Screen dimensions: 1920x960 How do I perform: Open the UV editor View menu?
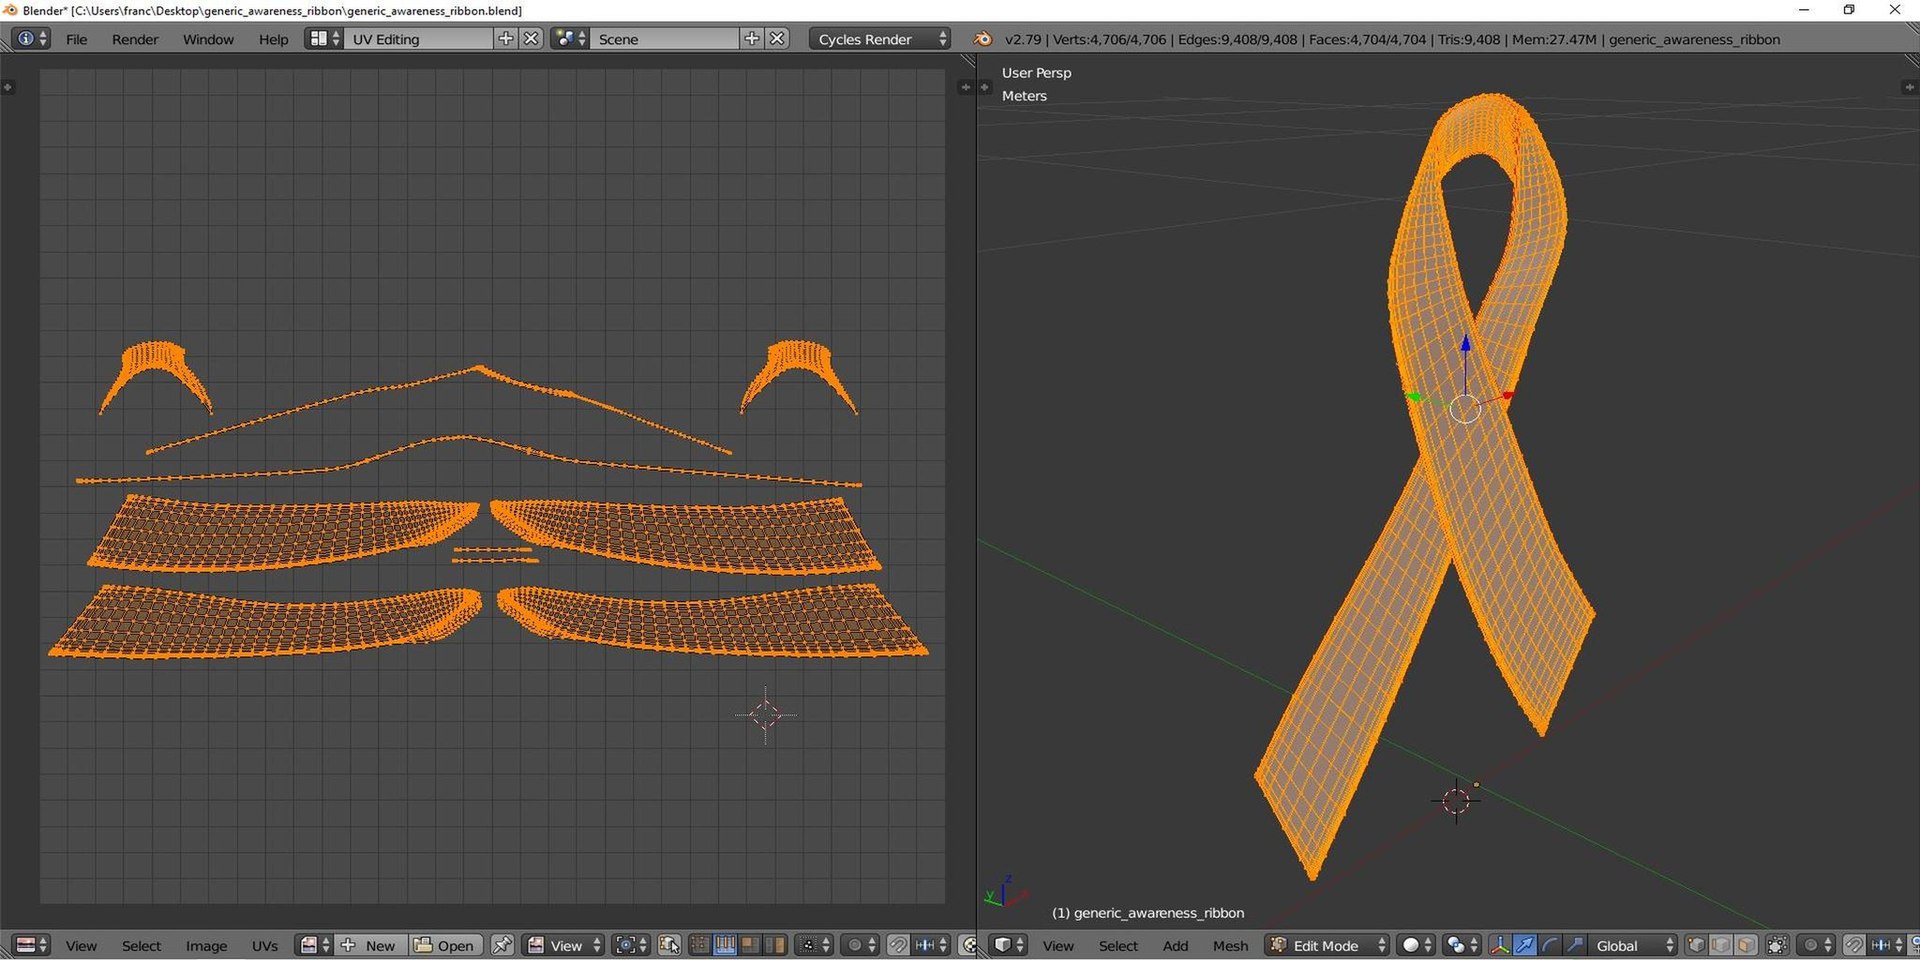(x=81, y=945)
